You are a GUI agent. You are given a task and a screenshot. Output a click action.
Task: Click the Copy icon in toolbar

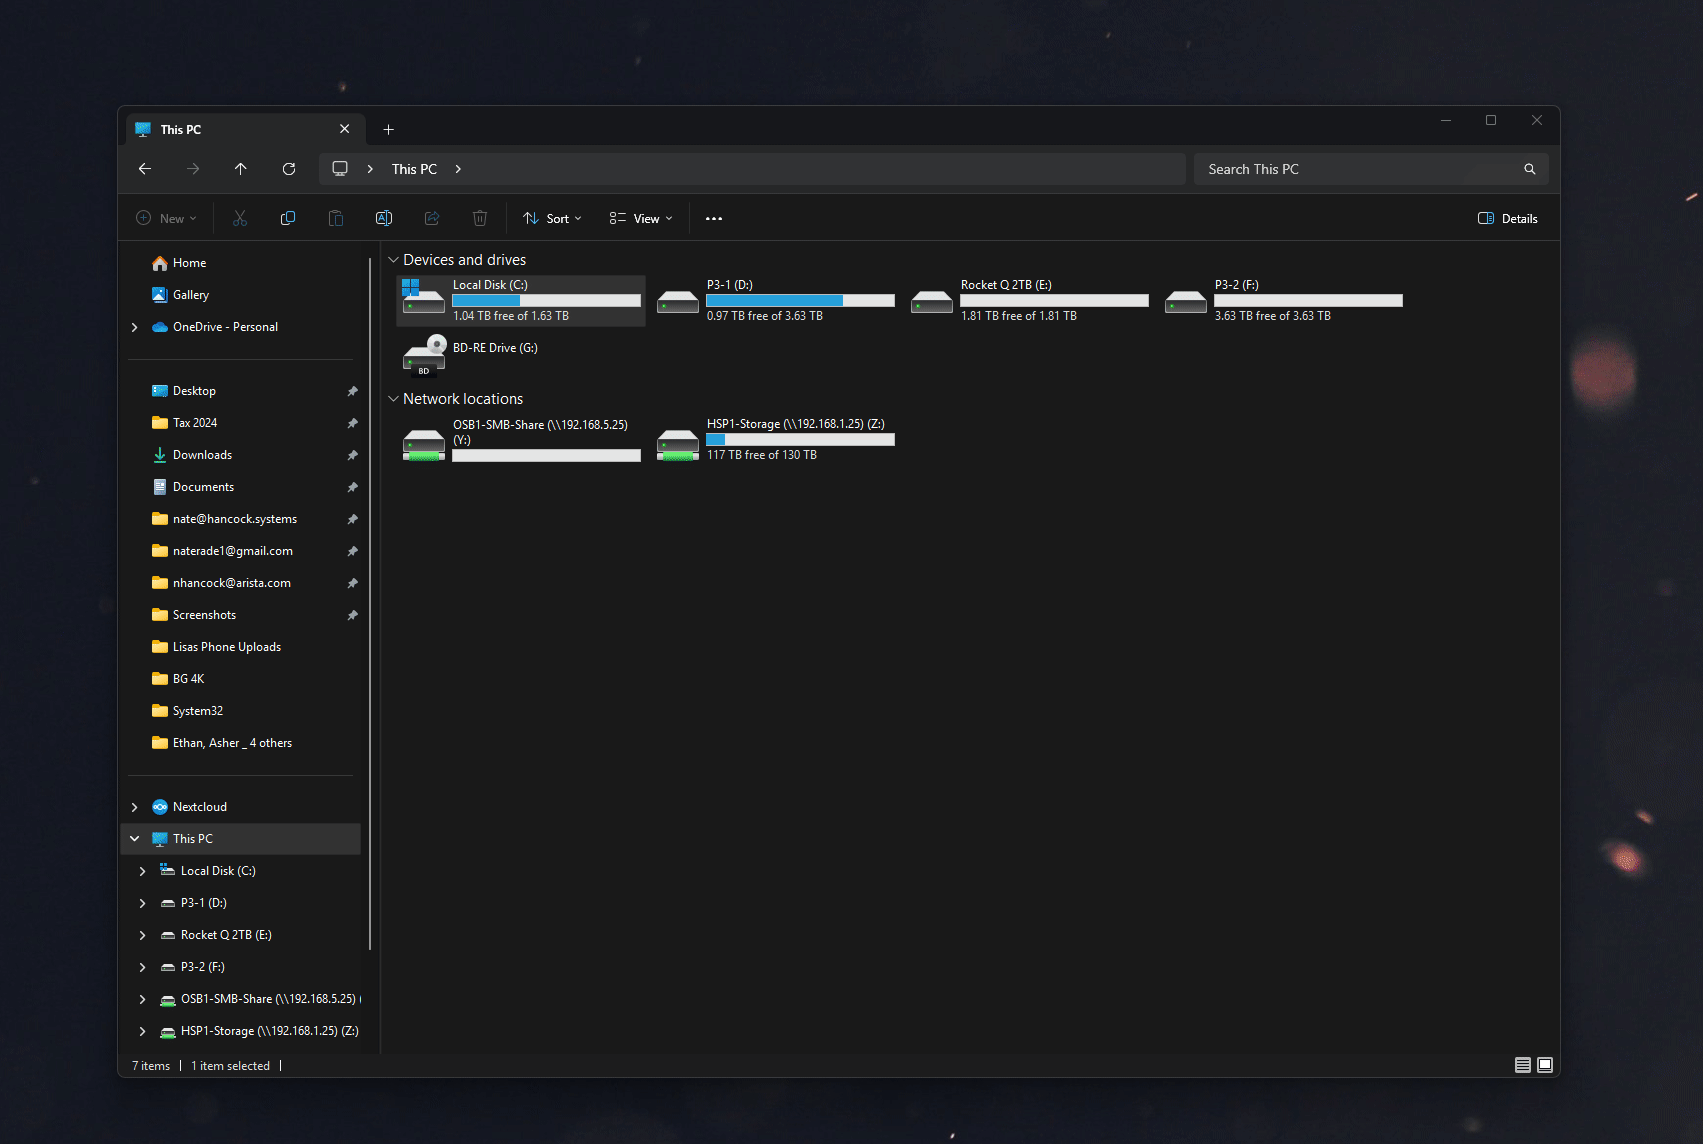[x=288, y=218]
